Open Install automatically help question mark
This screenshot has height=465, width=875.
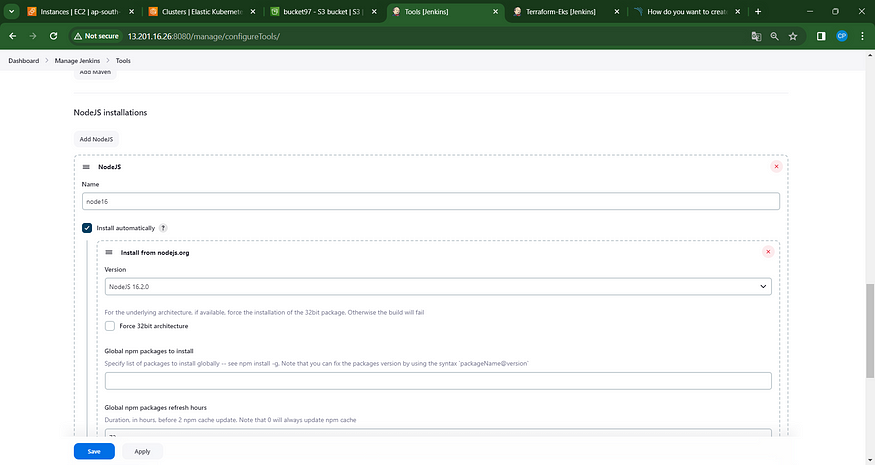point(163,228)
